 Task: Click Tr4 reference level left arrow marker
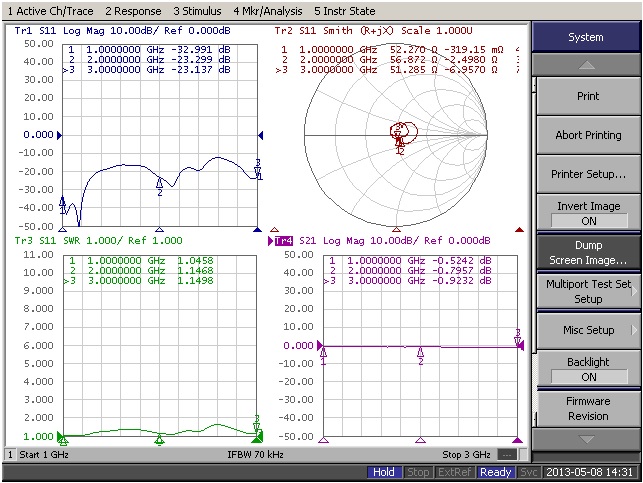320,345
